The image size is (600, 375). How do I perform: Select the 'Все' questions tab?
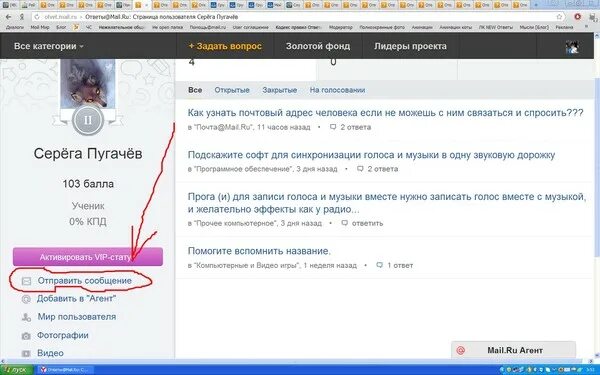click(195, 90)
